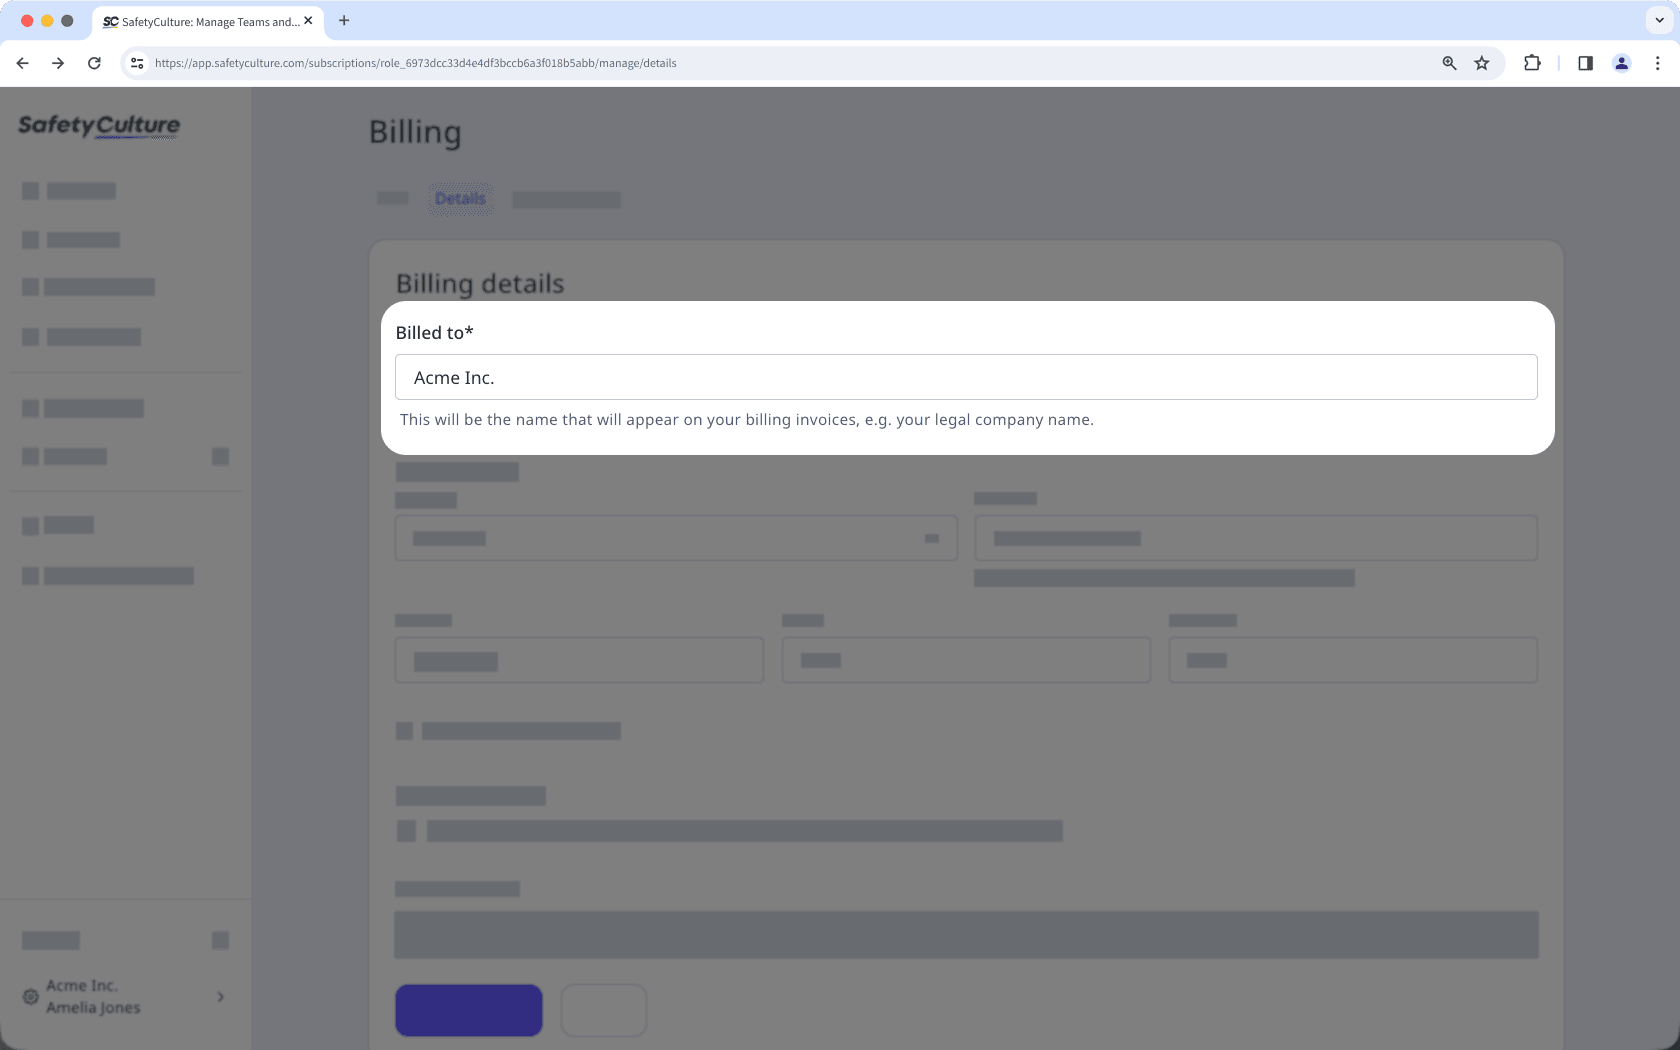Open the site information icon in the address bar

(136, 62)
